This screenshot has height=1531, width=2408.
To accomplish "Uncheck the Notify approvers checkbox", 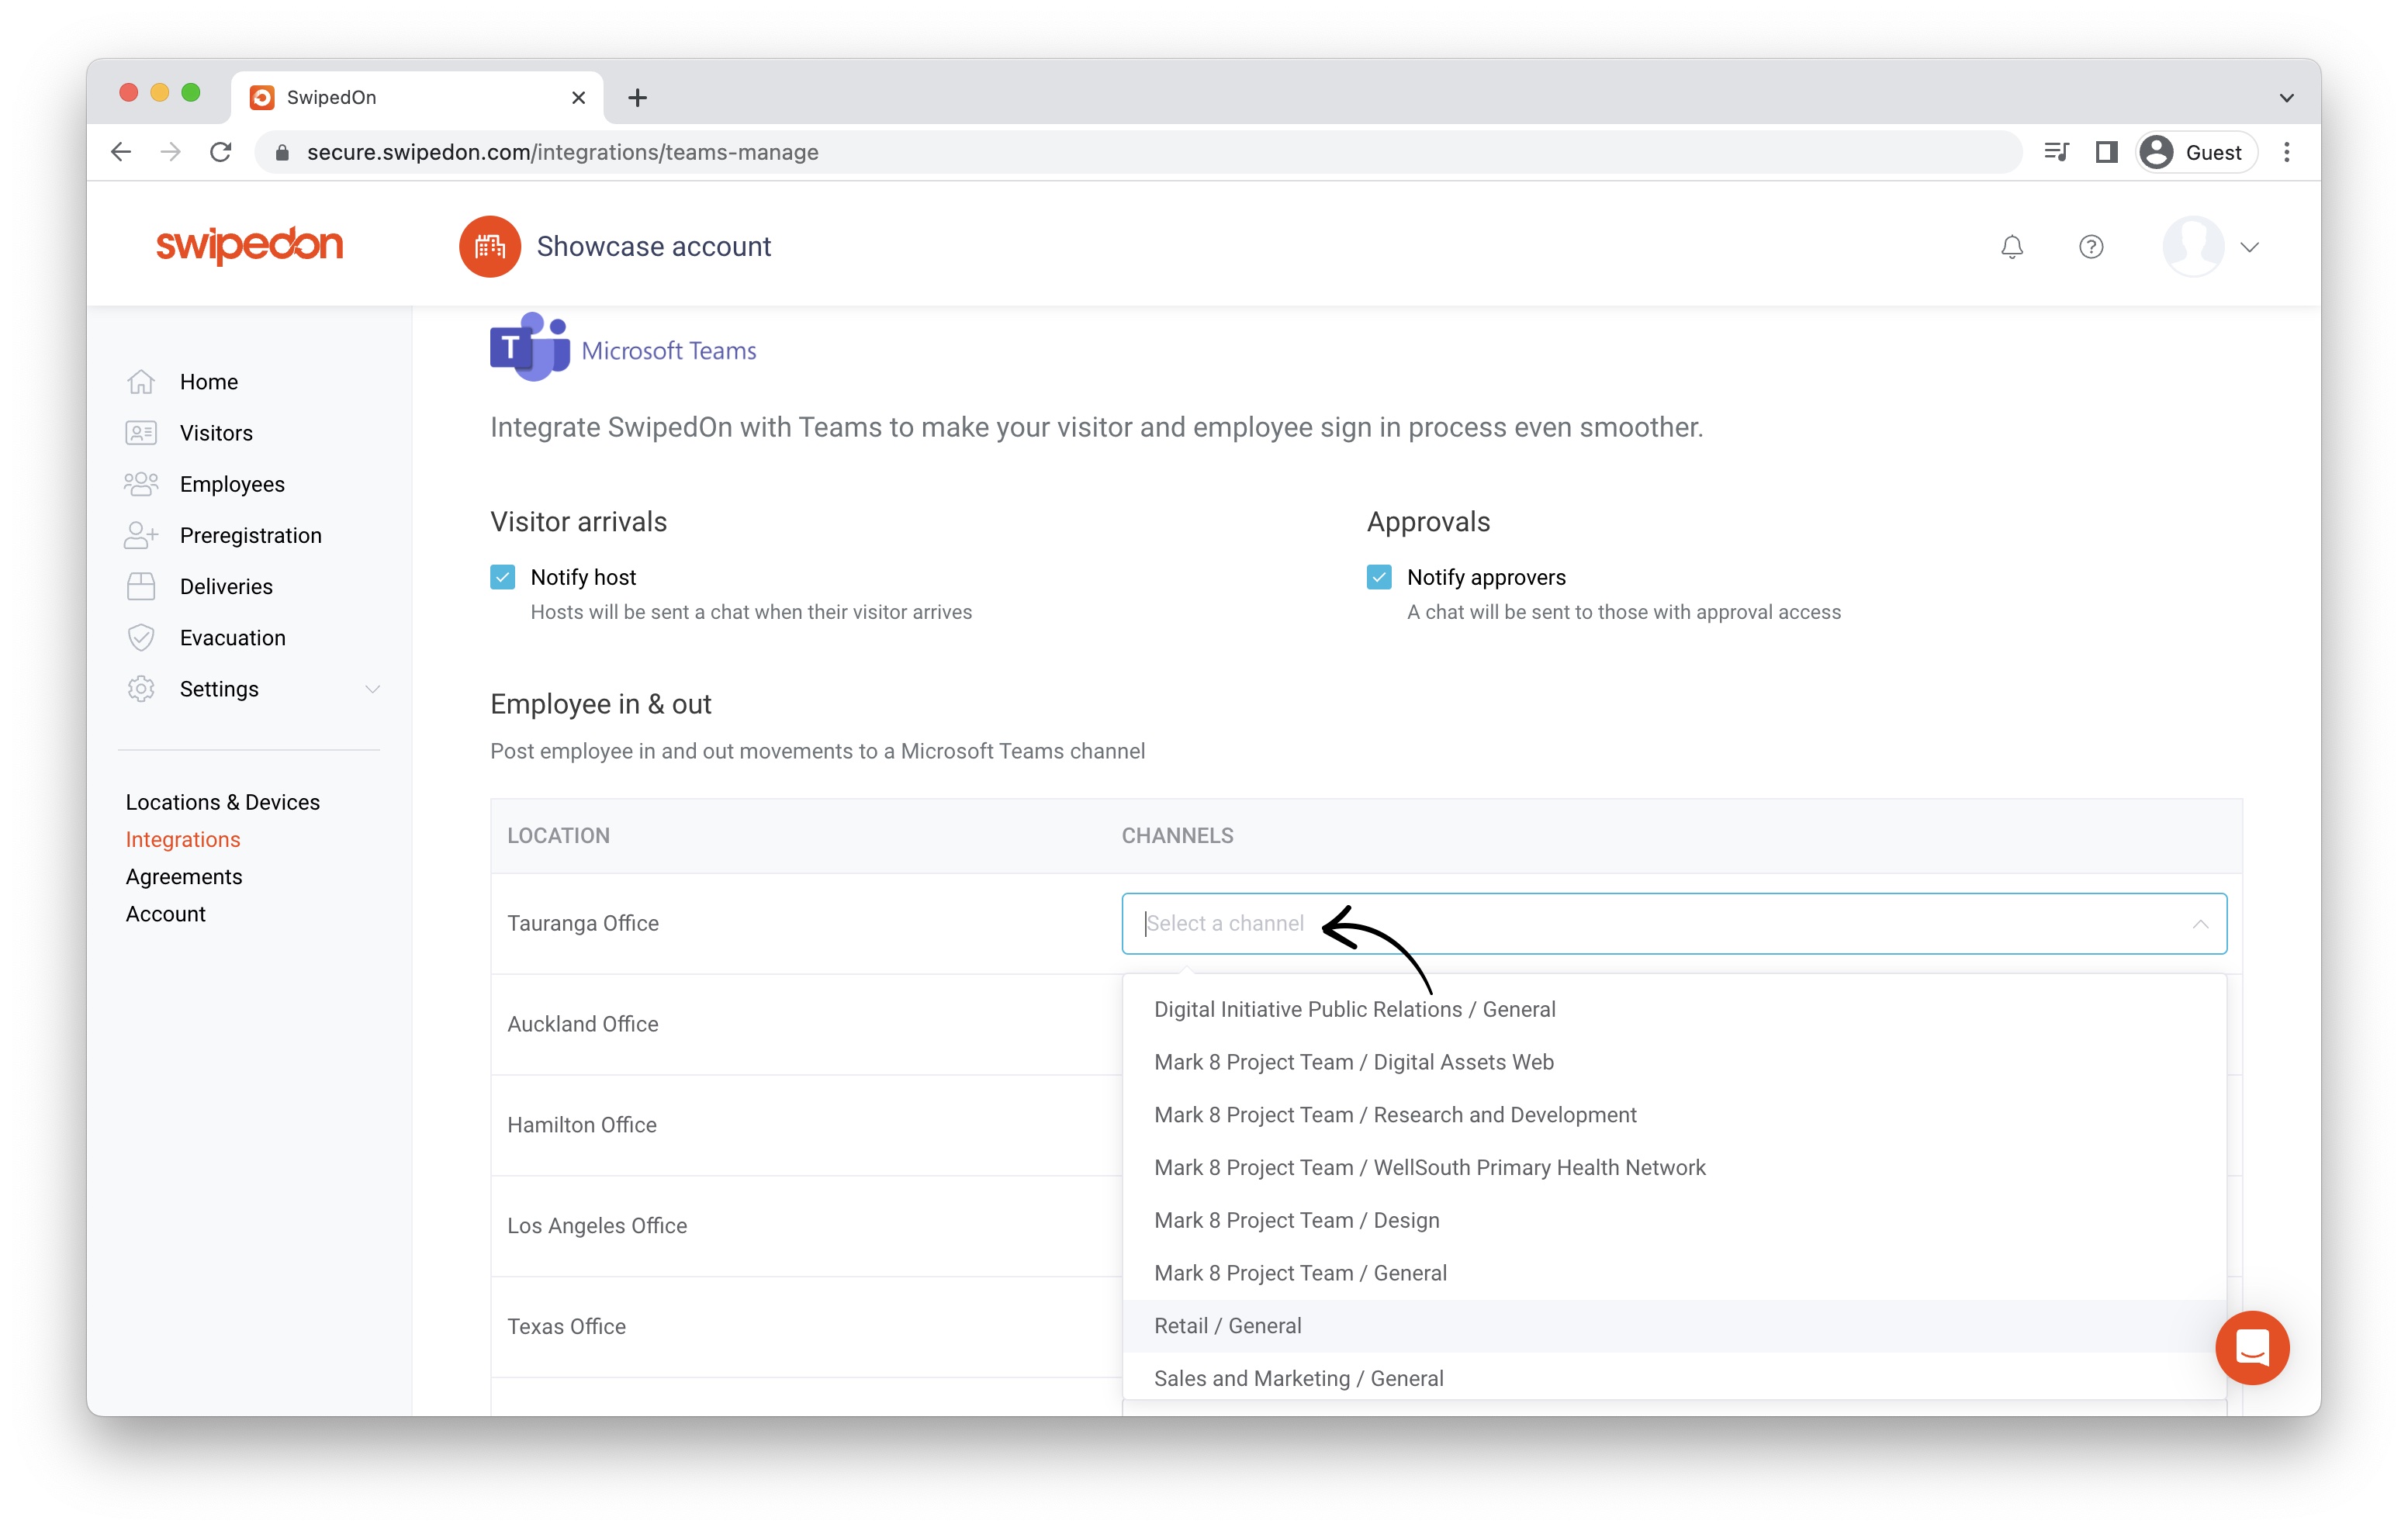I will pyautogui.click(x=1379, y=577).
